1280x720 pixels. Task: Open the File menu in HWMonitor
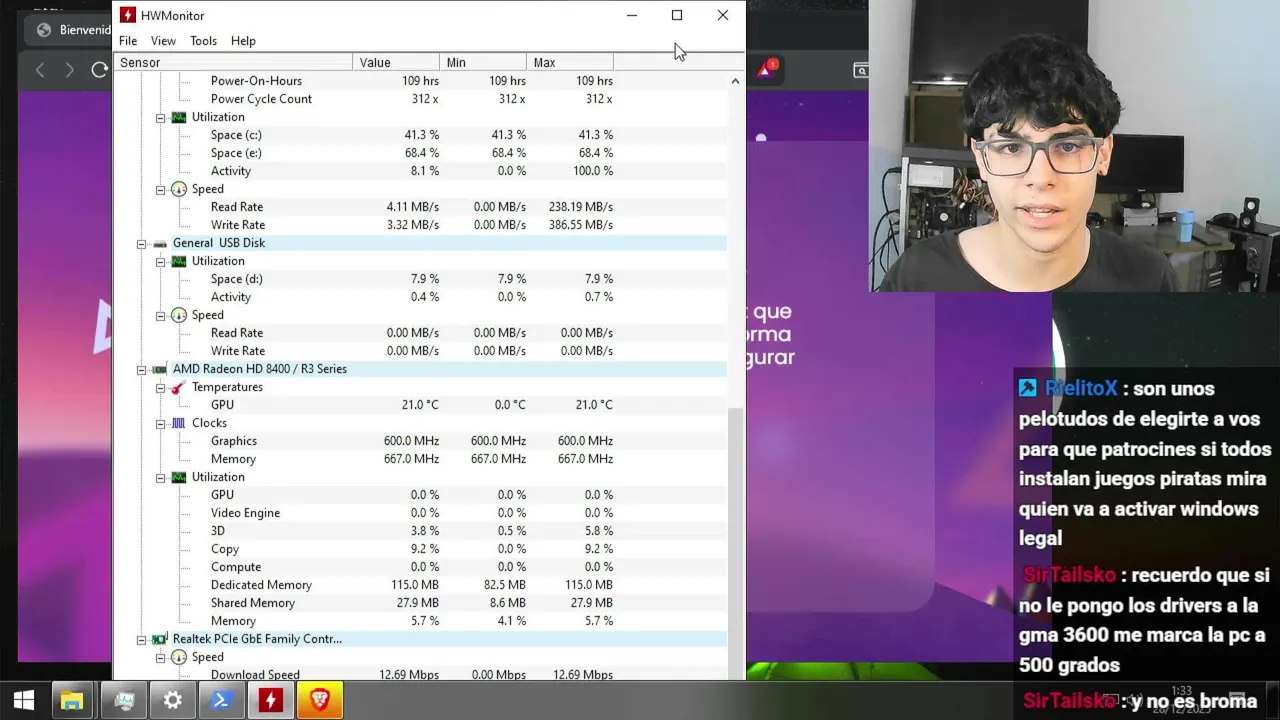[x=128, y=41]
